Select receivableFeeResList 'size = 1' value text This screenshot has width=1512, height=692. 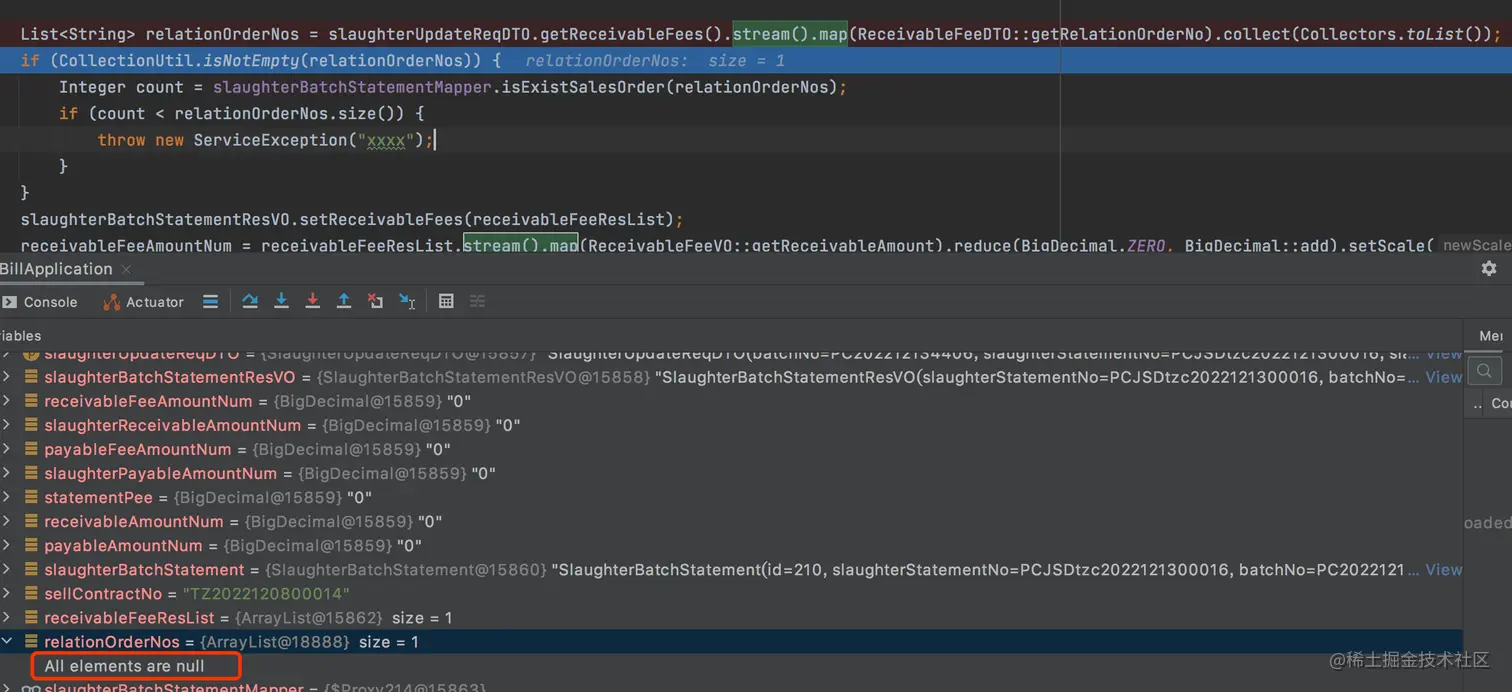pos(422,618)
